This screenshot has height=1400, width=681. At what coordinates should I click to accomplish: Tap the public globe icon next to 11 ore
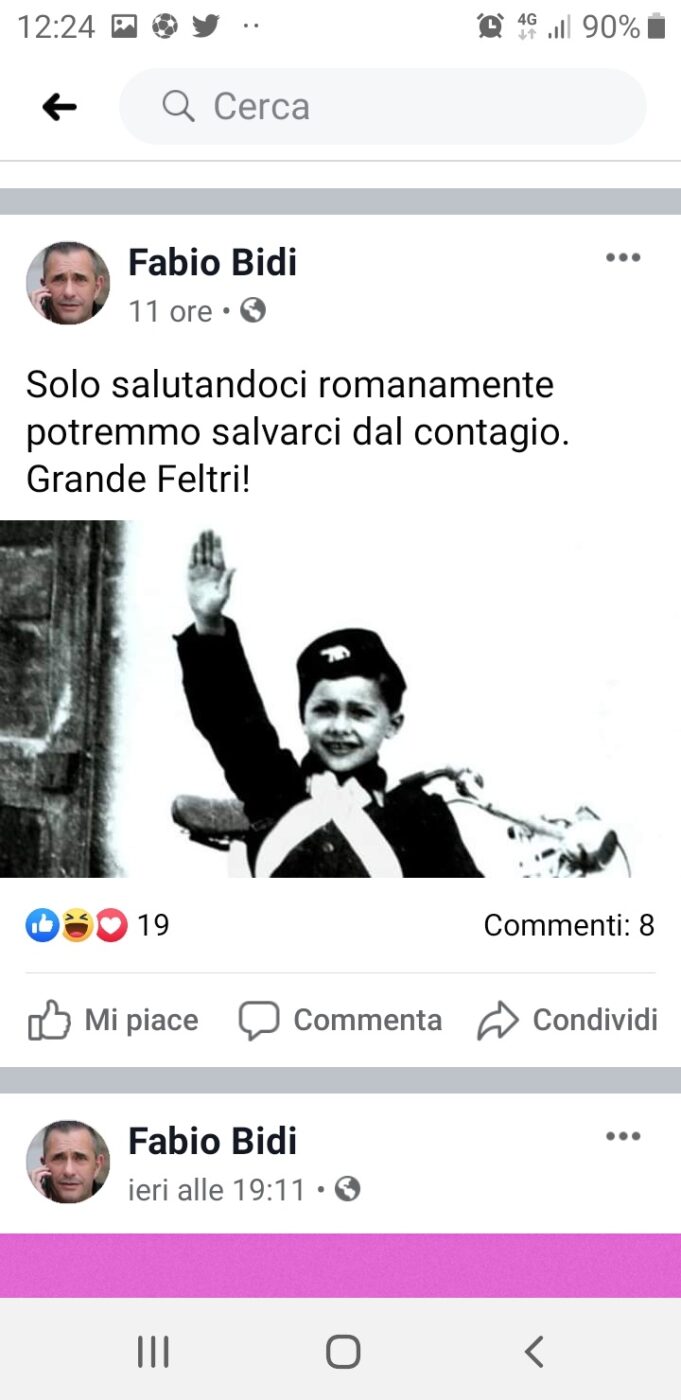click(x=253, y=311)
